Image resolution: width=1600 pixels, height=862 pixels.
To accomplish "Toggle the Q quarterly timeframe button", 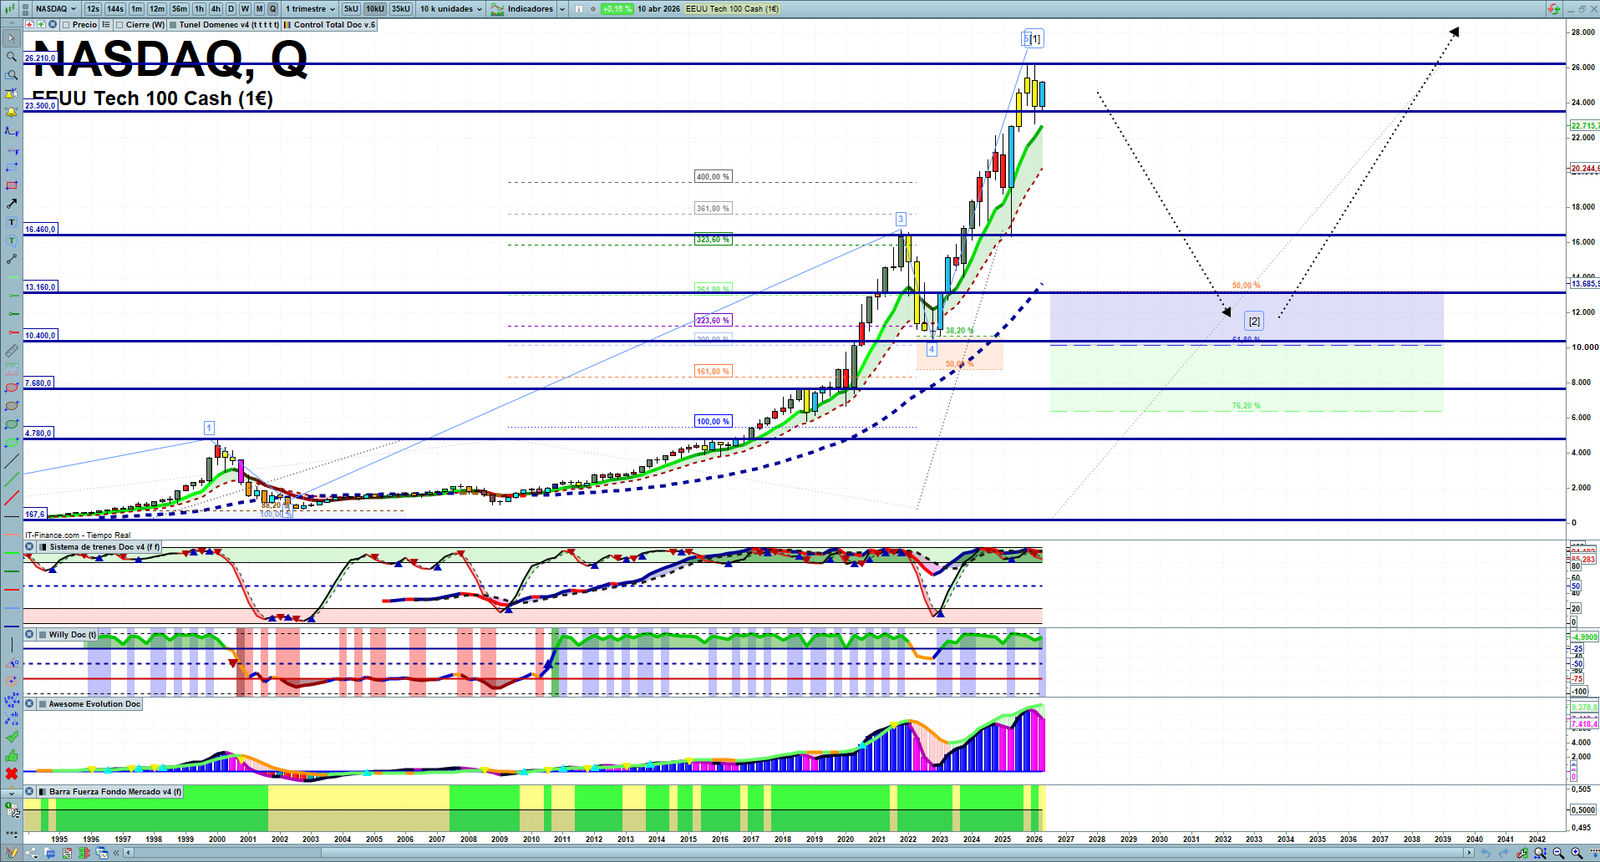I will (x=273, y=9).
